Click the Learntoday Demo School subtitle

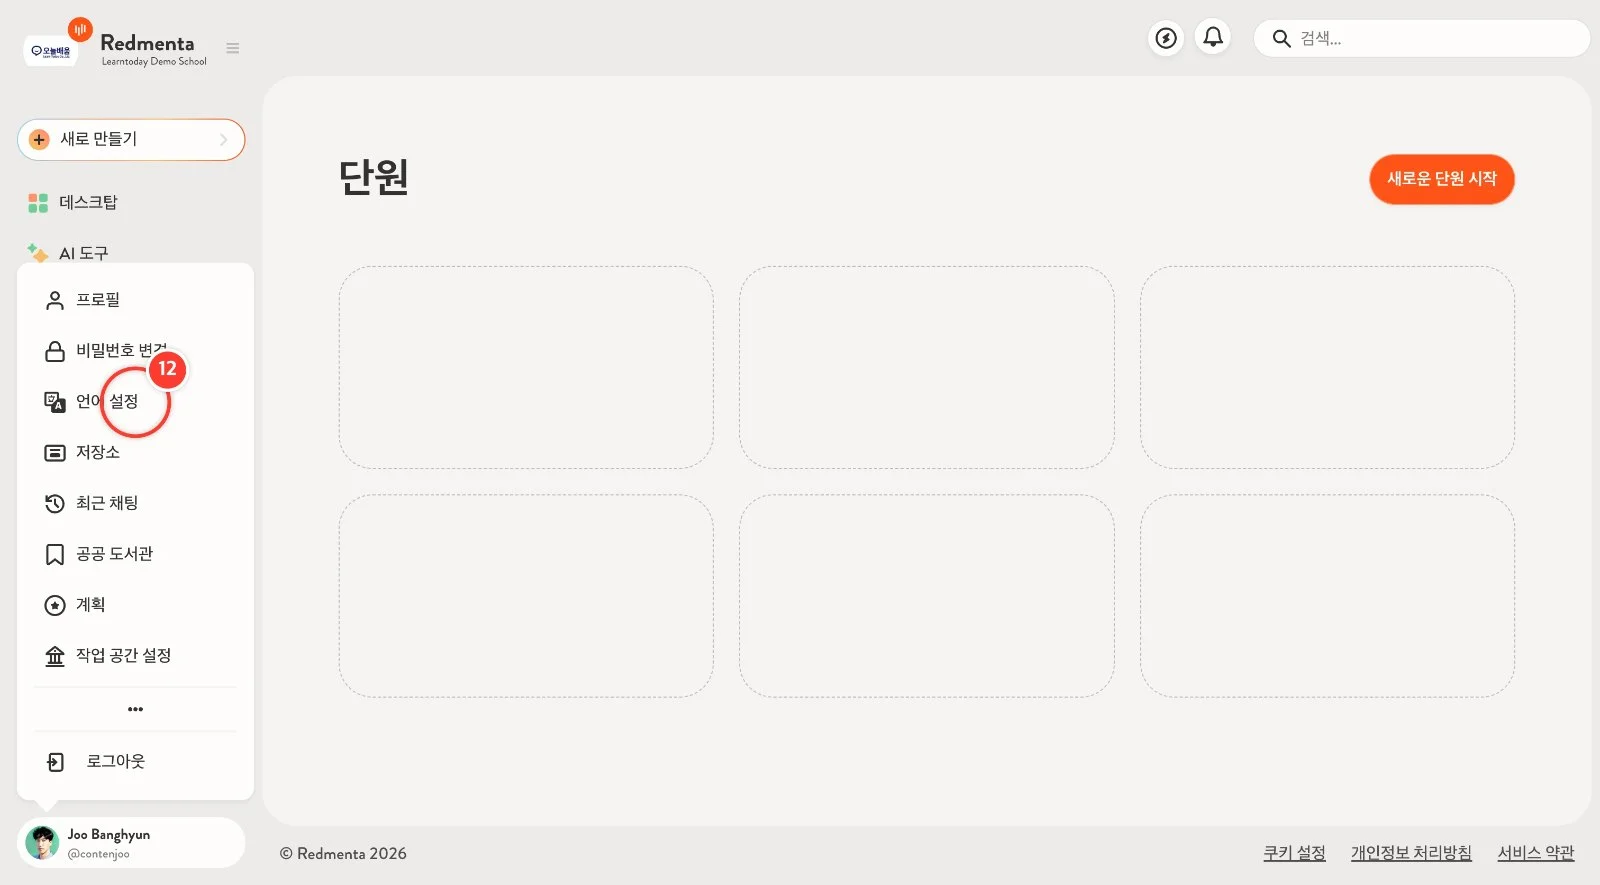[154, 62]
